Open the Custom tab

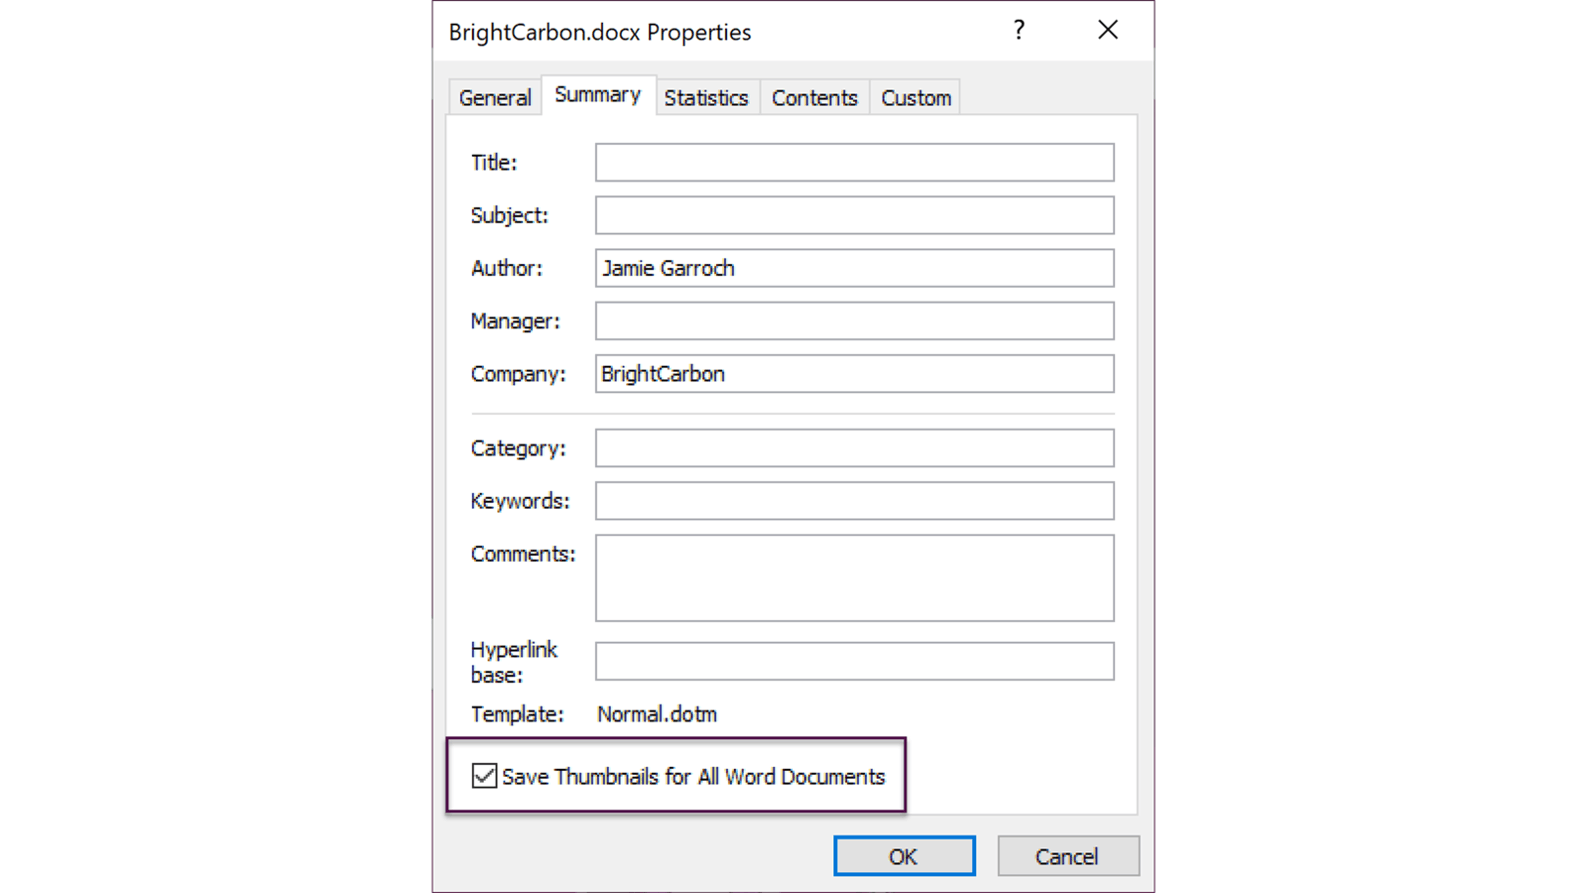point(915,98)
